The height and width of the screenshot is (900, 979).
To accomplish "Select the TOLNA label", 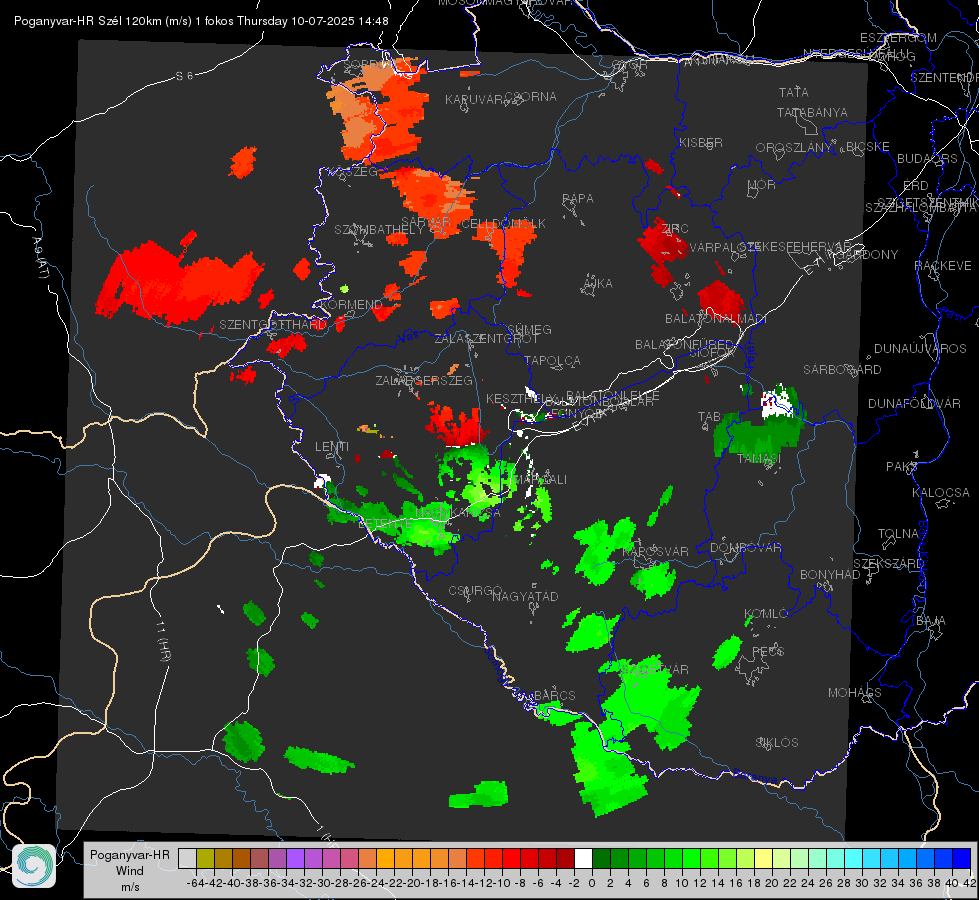I will pyautogui.click(x=898, y=533).
